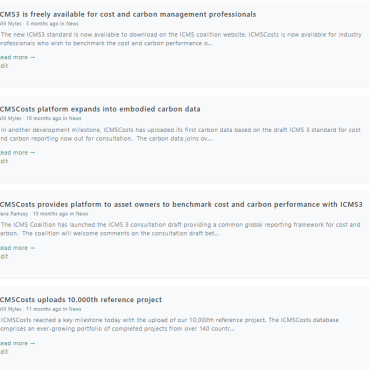Click the excerpt about the ICMS Coalition consultation draft
Screen dimensions: 370x370
(180, 229)
